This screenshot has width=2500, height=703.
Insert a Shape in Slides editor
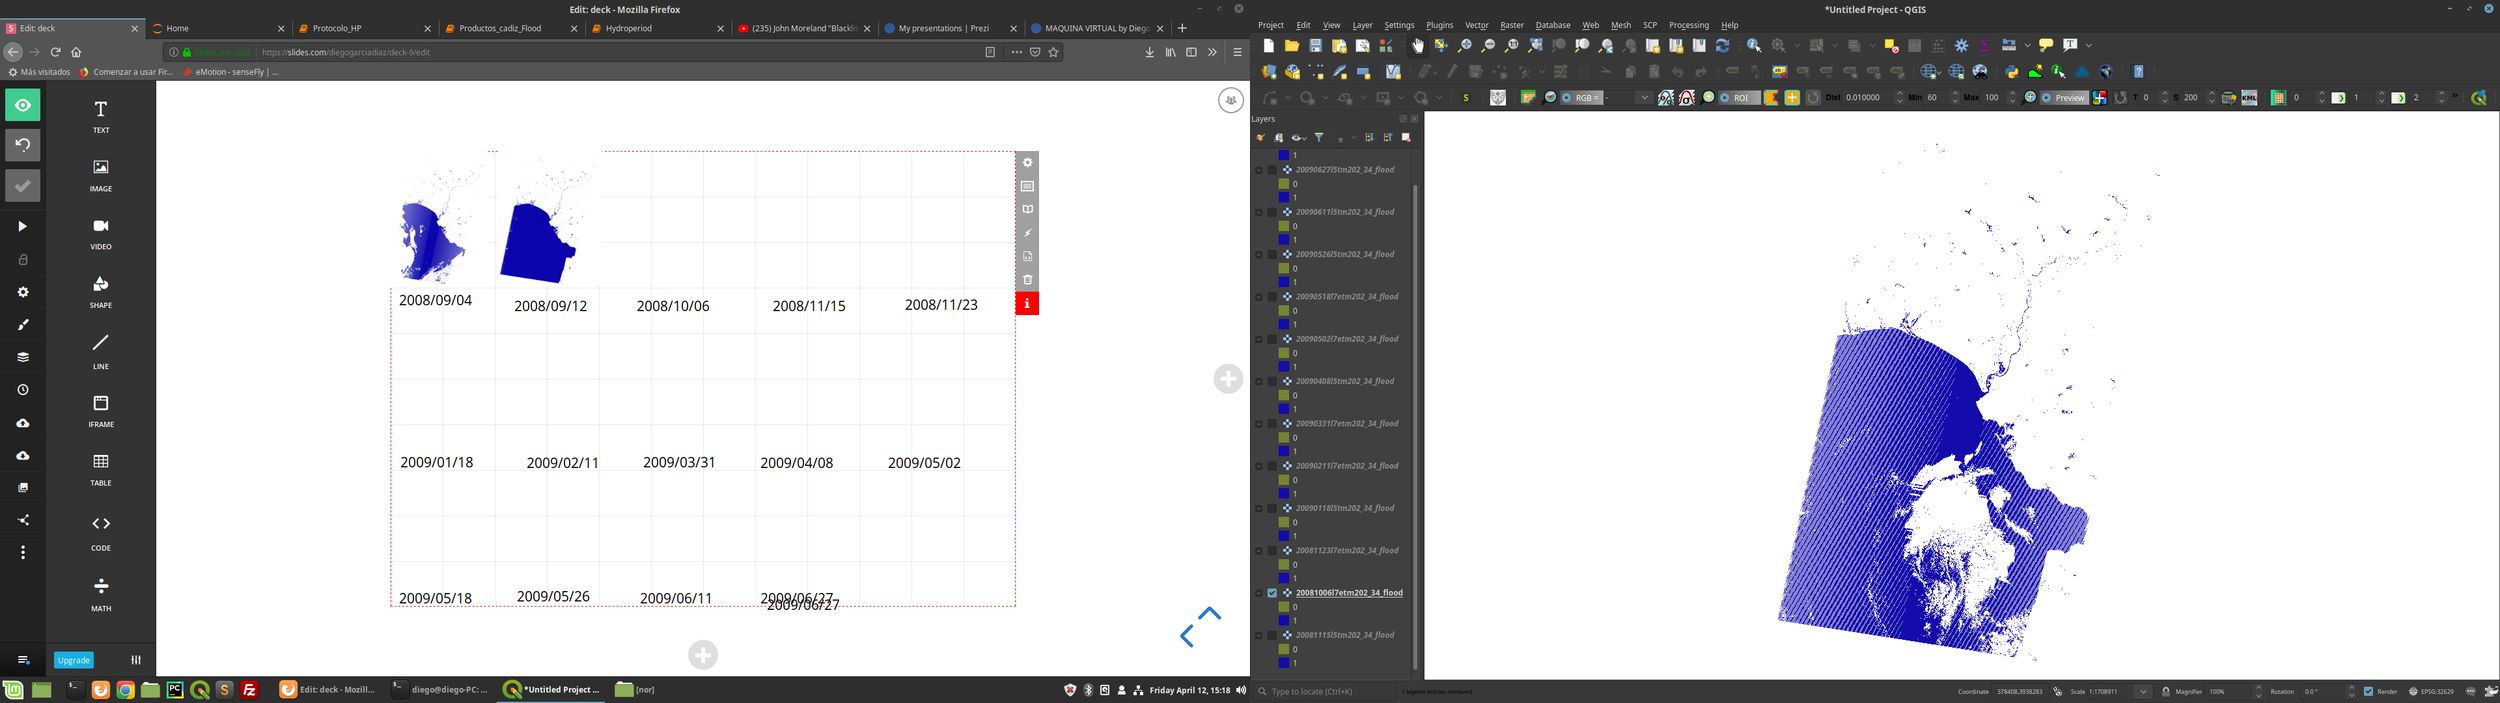pyautogui.click(x=101, y=292)
